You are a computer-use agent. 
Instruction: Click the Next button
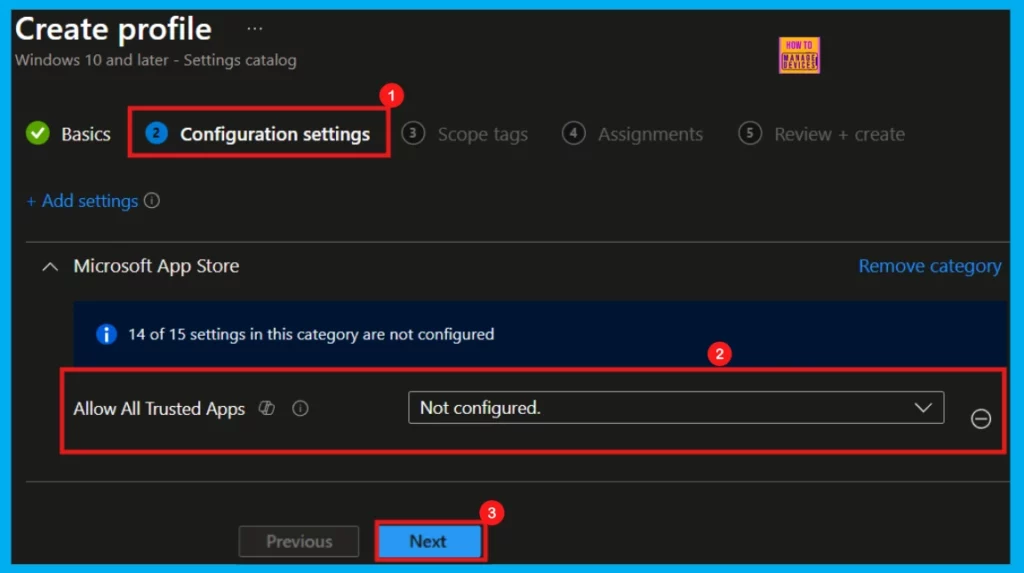[428, 542]
